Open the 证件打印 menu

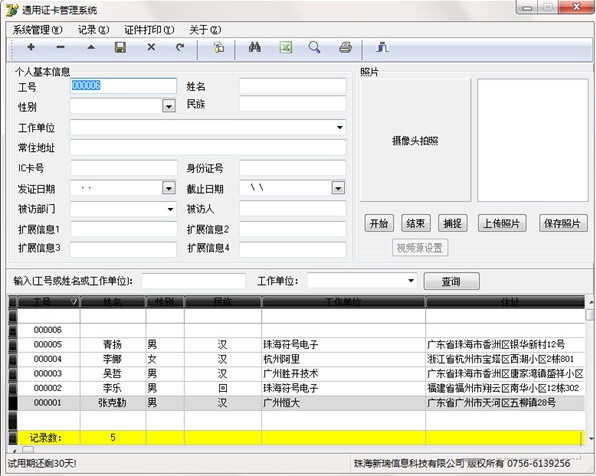149,30
